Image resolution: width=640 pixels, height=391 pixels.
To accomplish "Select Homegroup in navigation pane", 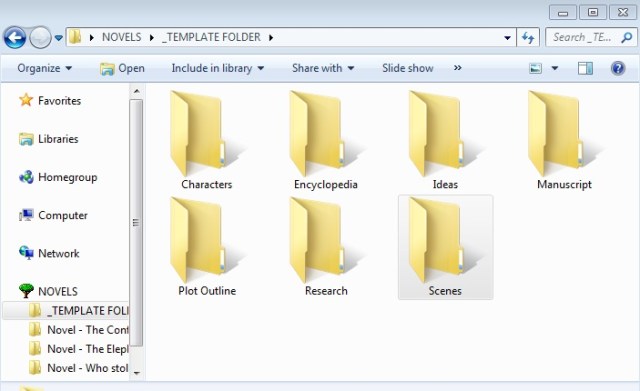I will point(58,177).
